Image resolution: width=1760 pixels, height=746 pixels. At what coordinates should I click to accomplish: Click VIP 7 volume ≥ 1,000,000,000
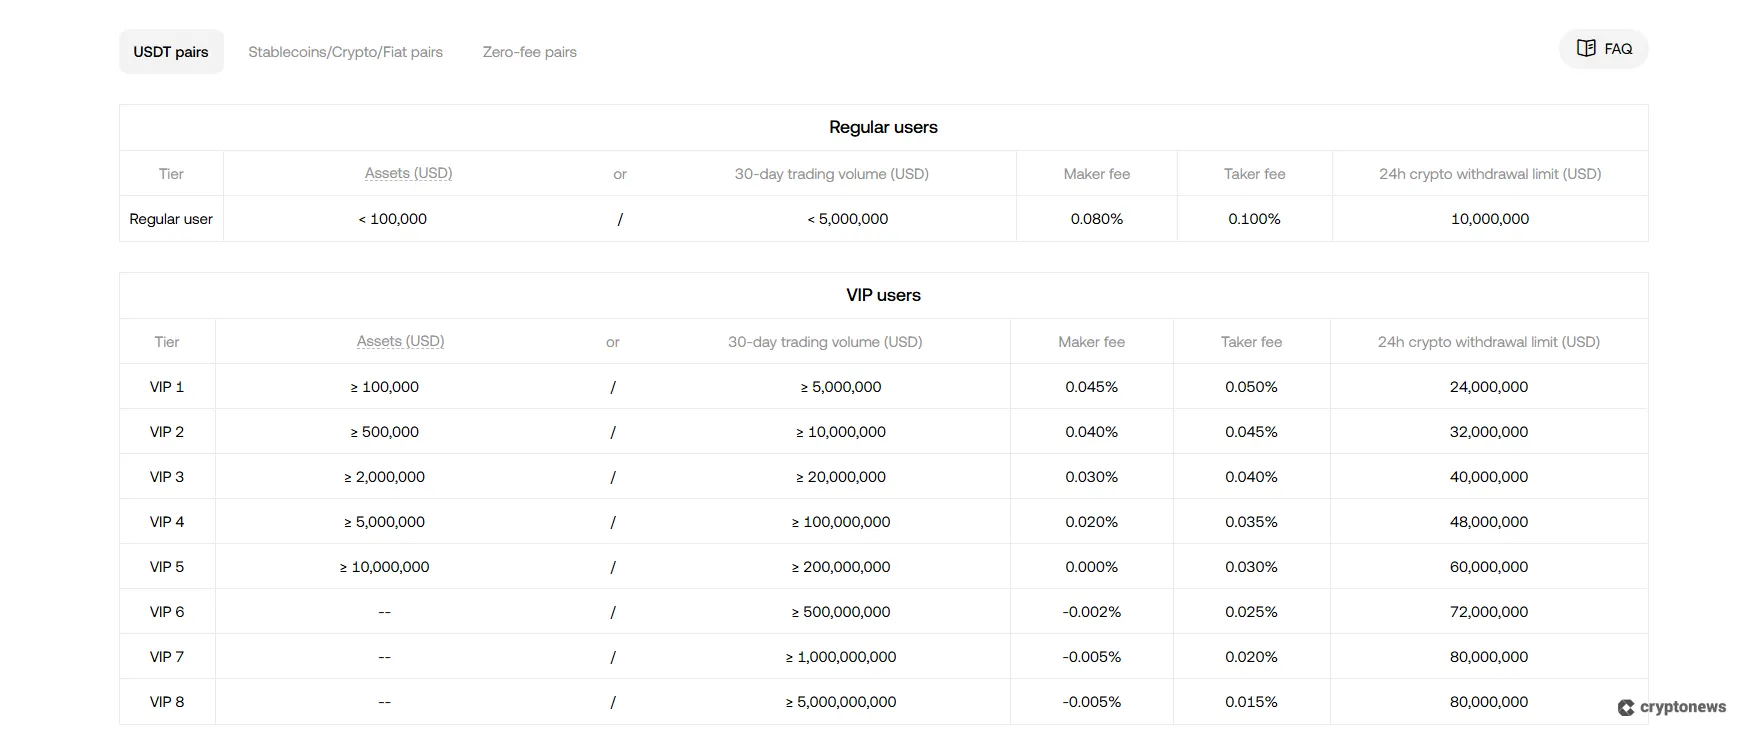pyautogui.click(x=841, y=657)
